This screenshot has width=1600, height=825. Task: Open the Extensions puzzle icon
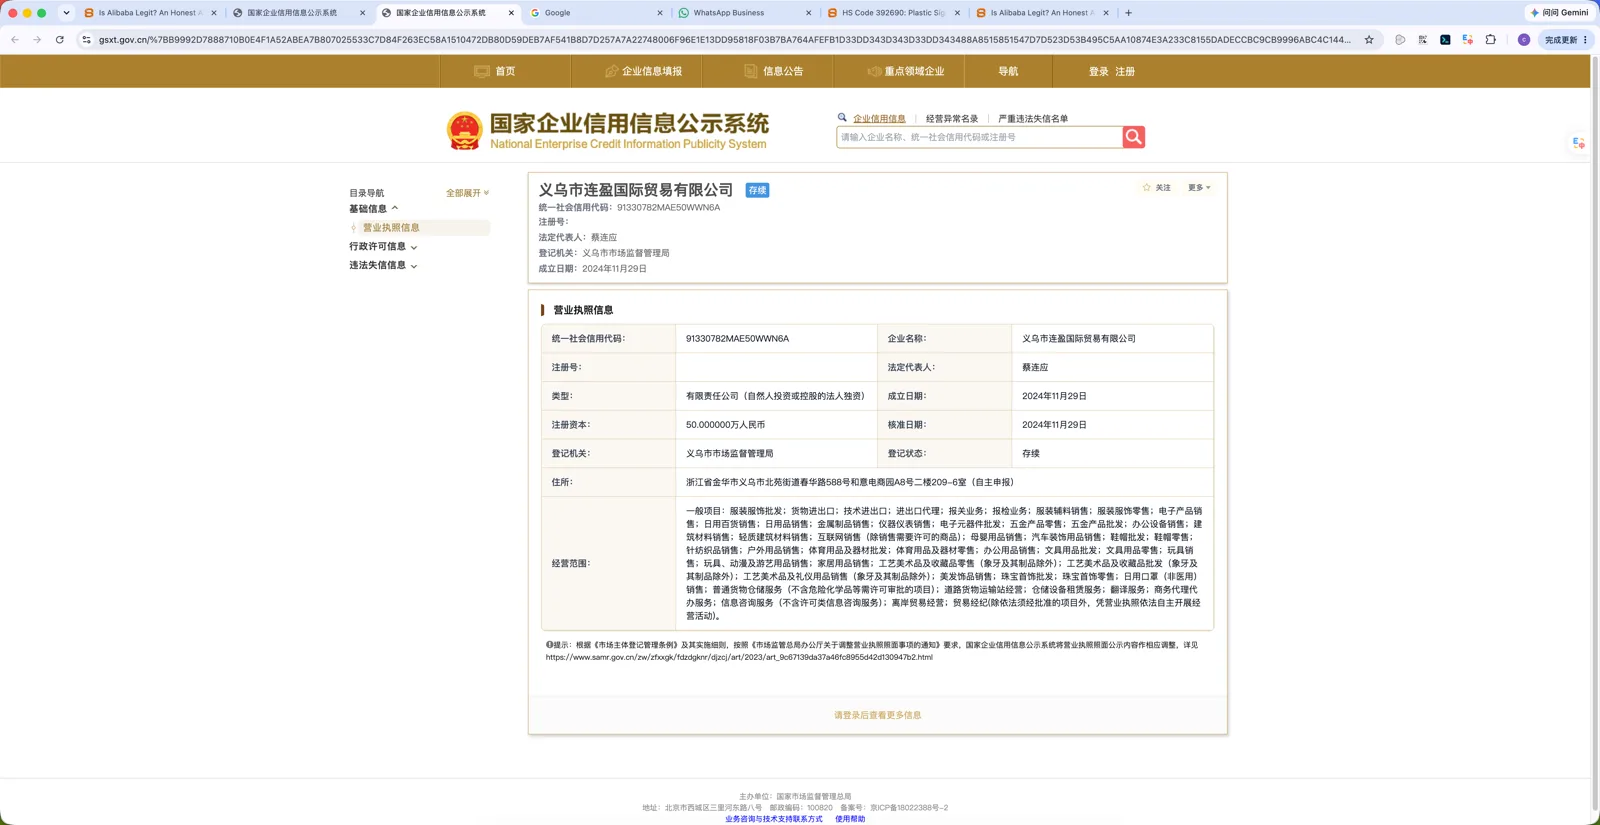pos(1490,40)
